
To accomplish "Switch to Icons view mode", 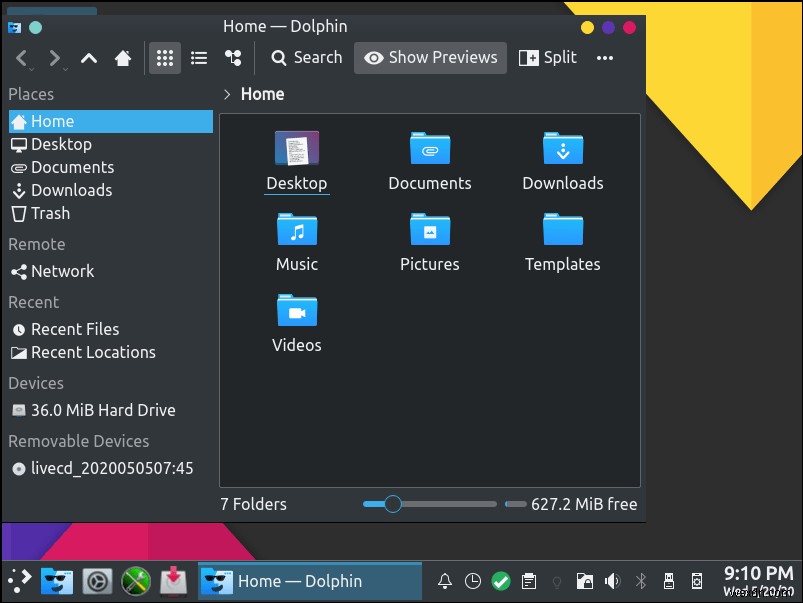I will (164, 57).
